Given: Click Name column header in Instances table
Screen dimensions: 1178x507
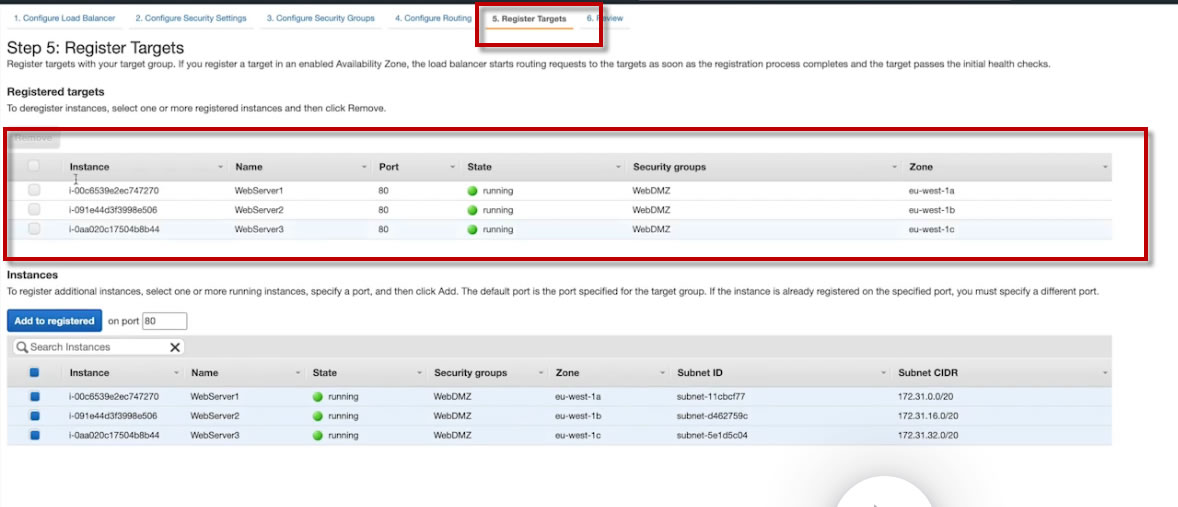Looking at the screenshot, I should (x=204, y=373).
